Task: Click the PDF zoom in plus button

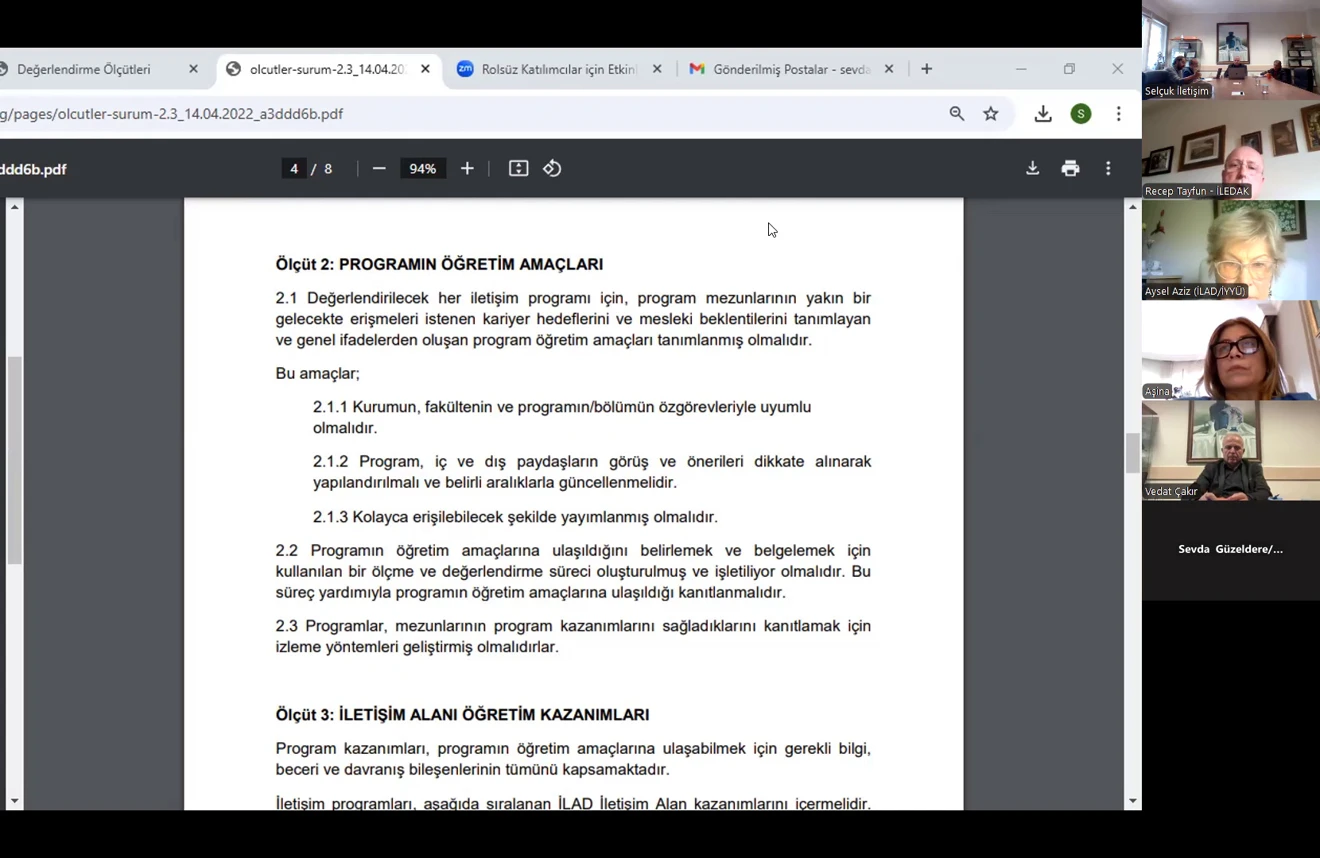Action: 467,169
